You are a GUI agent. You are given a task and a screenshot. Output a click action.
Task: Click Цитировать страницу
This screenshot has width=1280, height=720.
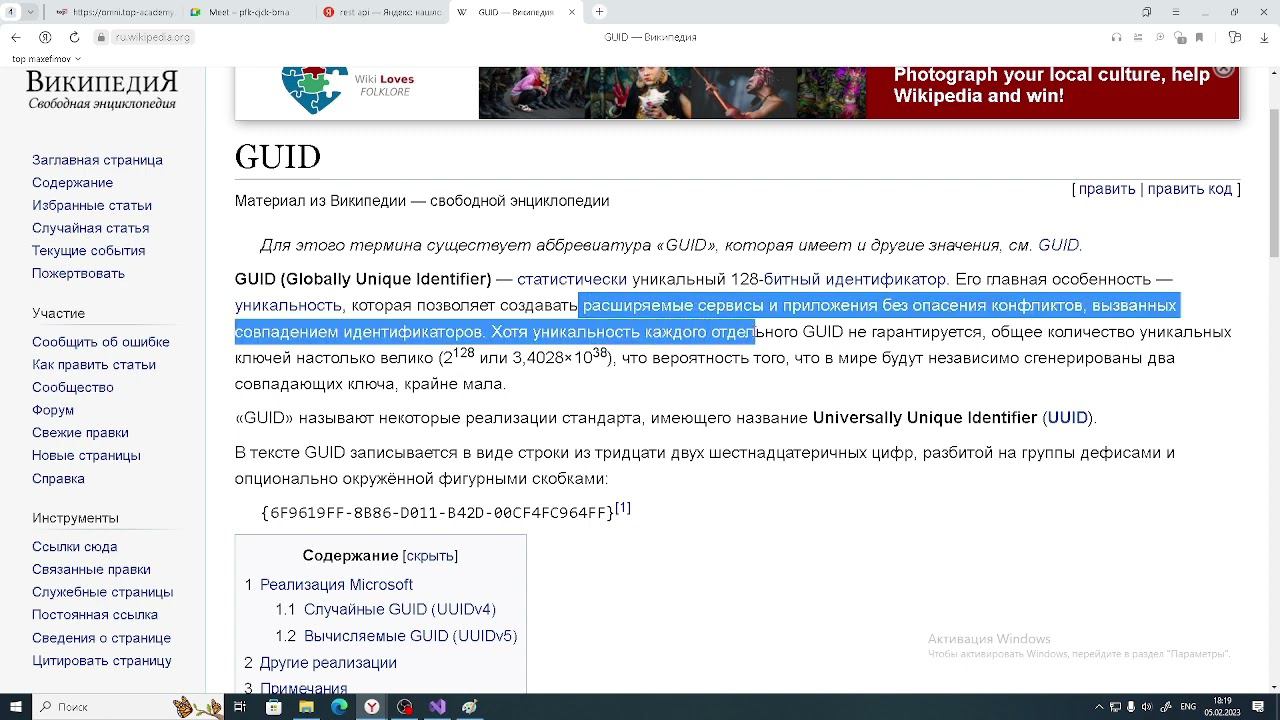click(102, 661)
